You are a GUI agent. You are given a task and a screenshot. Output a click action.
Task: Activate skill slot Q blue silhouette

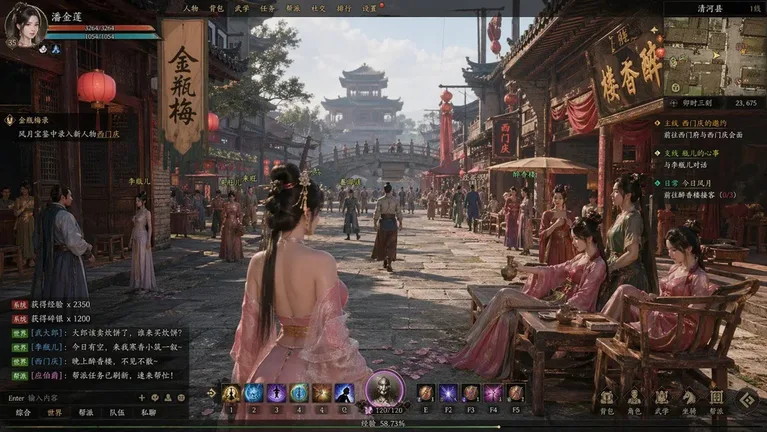pyautogui.click(x=344, y=393)
